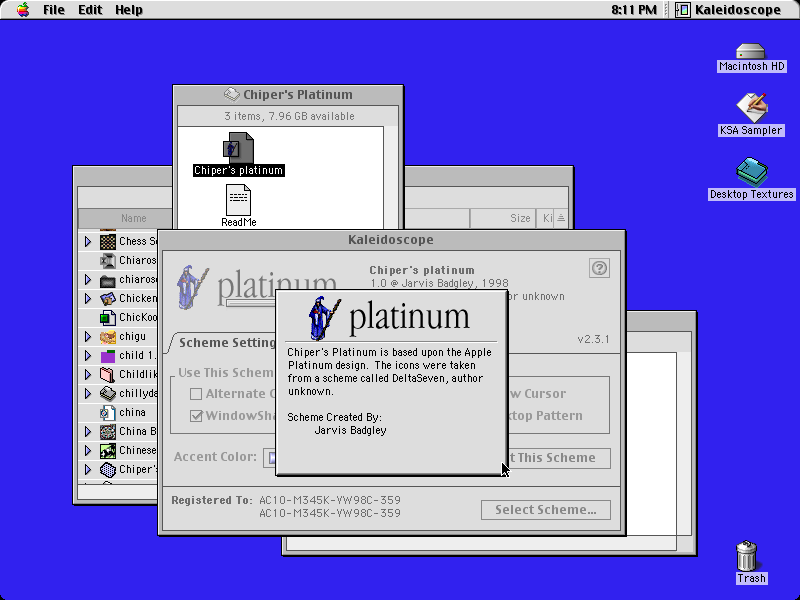
Task: Click the Kaleidoscope help question mark icon
Action: (x=599, y=268)
